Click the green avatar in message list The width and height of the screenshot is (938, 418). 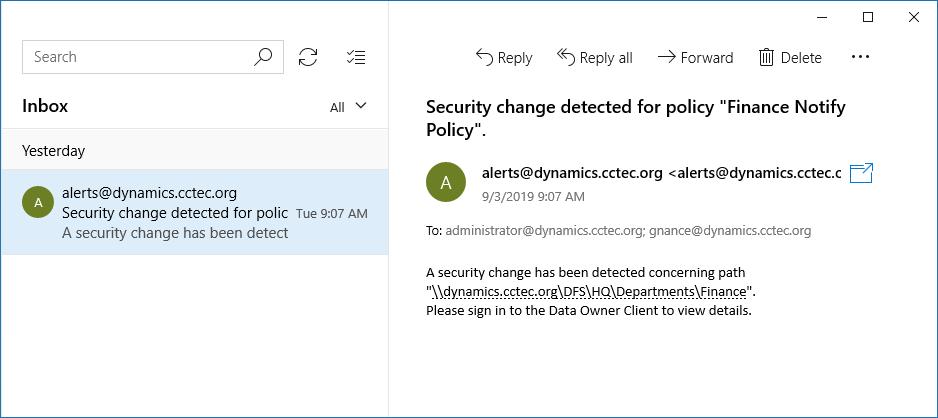click(x=38, y=203)
